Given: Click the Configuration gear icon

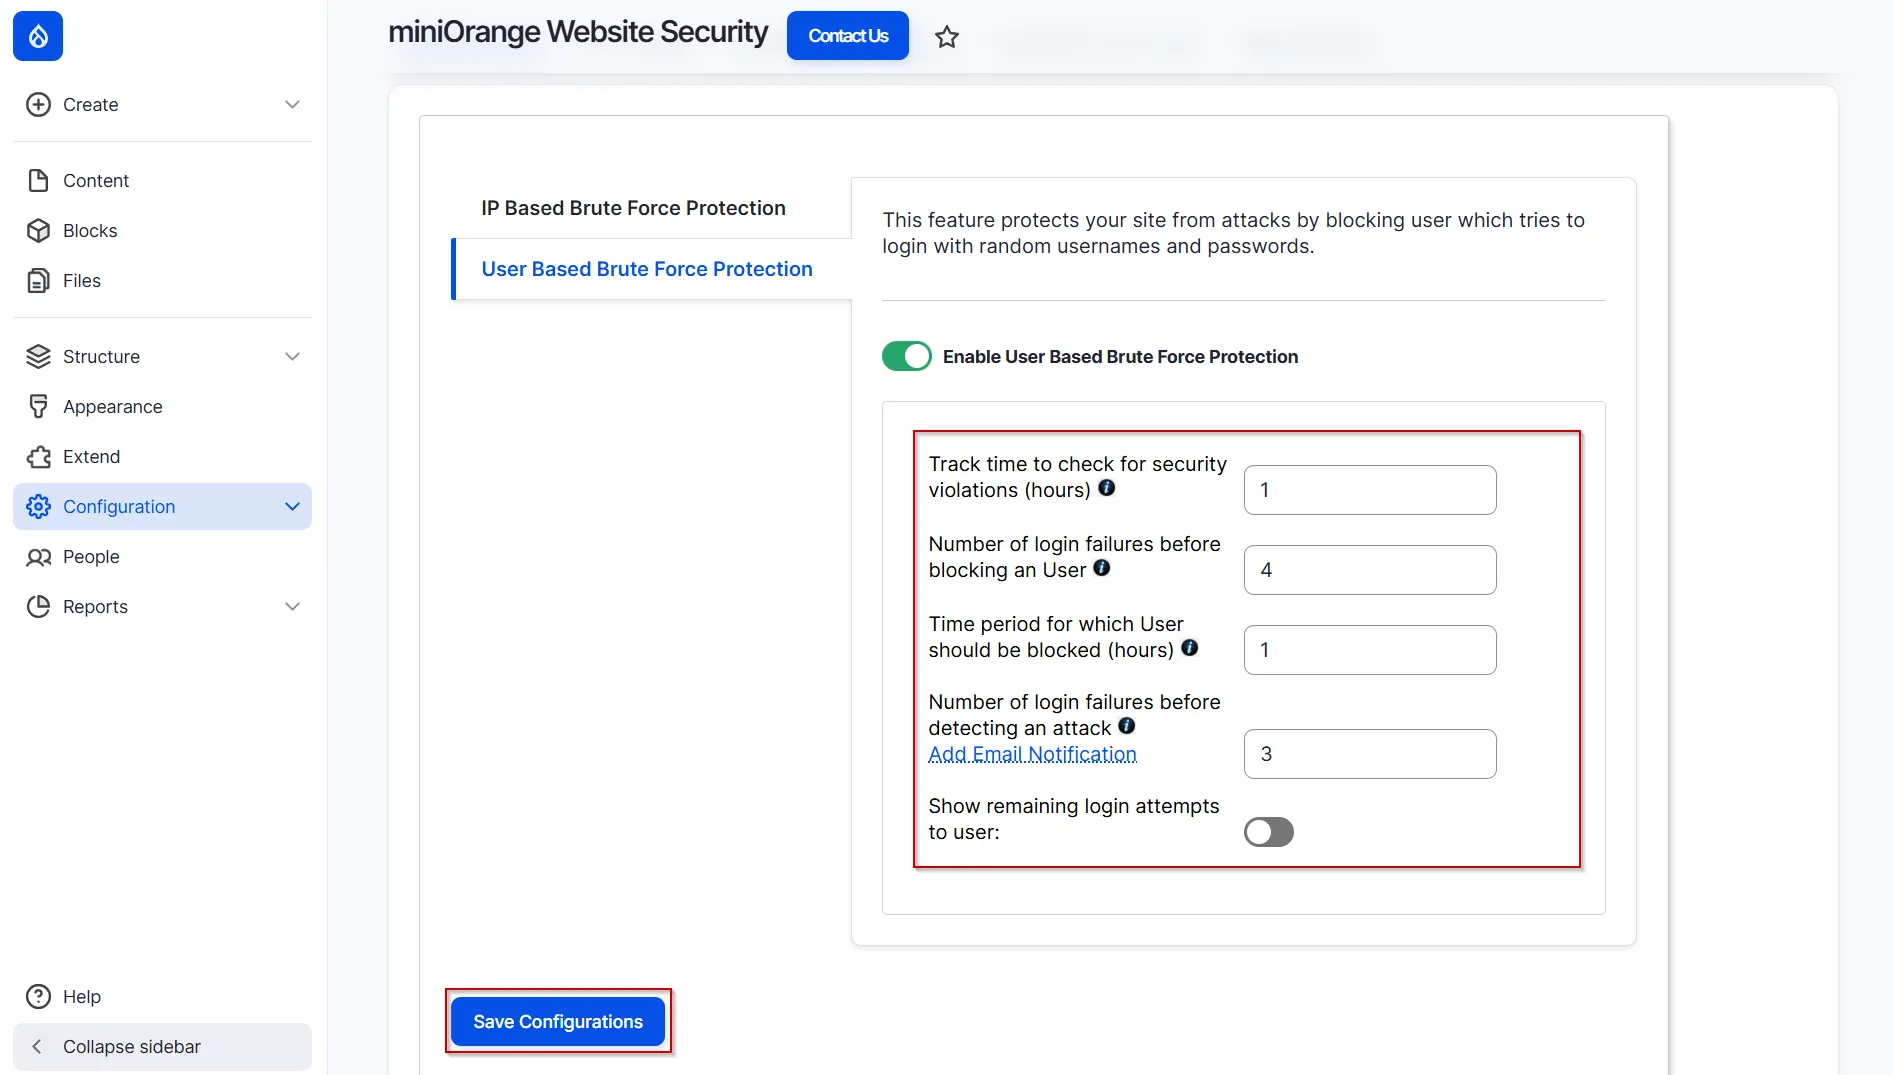Looking at the screenshot, I should tap(38, 507).
